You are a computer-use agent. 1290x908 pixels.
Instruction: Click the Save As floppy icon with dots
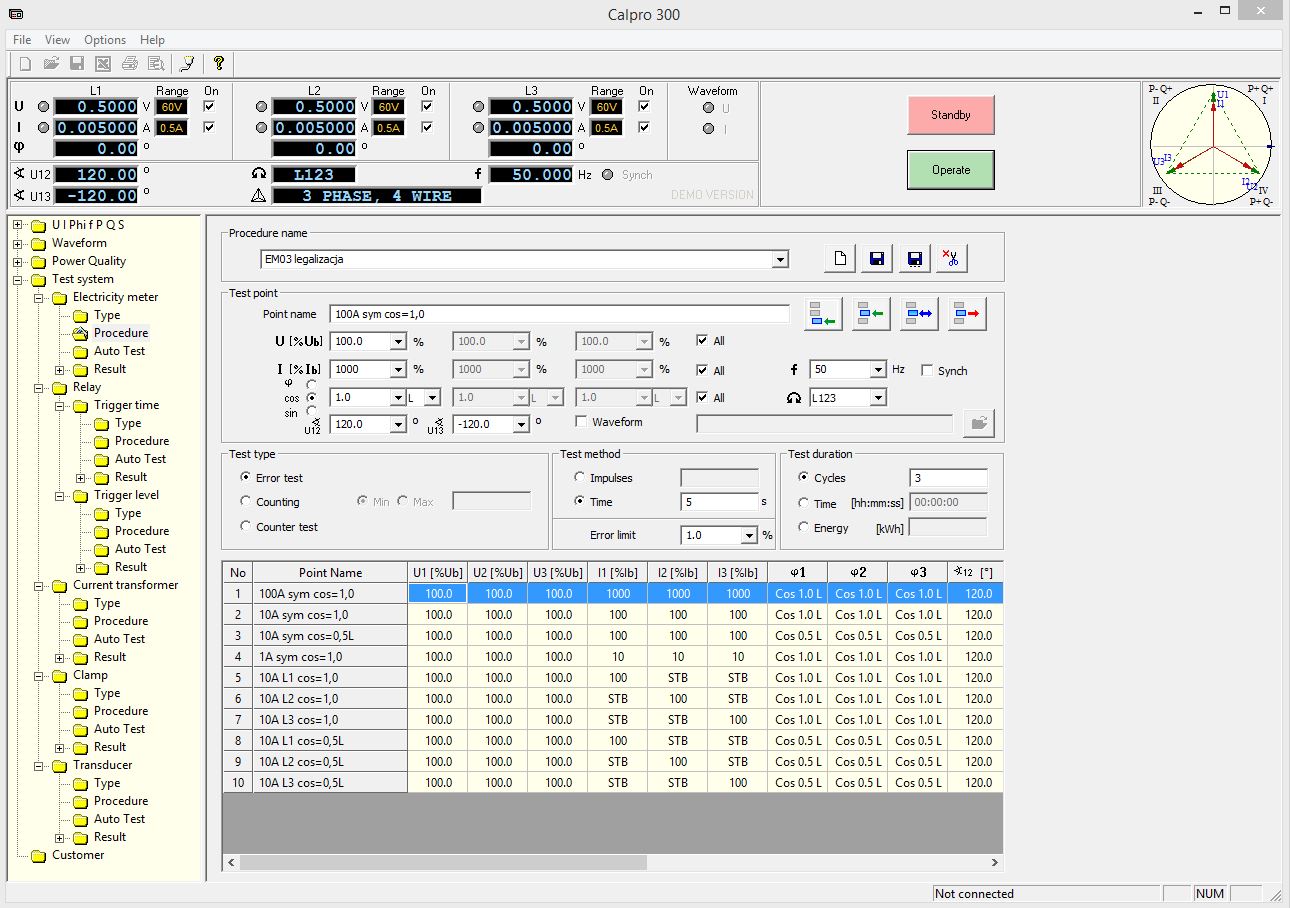(x=914, y=259)
